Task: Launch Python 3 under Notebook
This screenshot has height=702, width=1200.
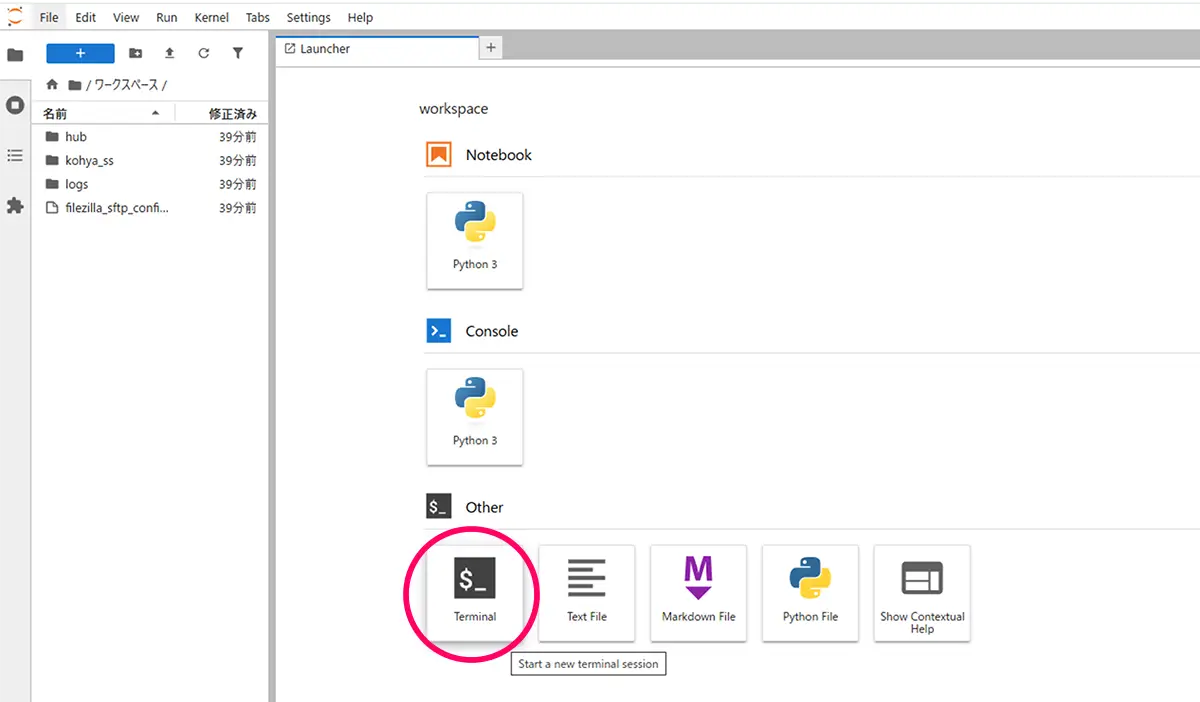Action: [x=475, y=241]
